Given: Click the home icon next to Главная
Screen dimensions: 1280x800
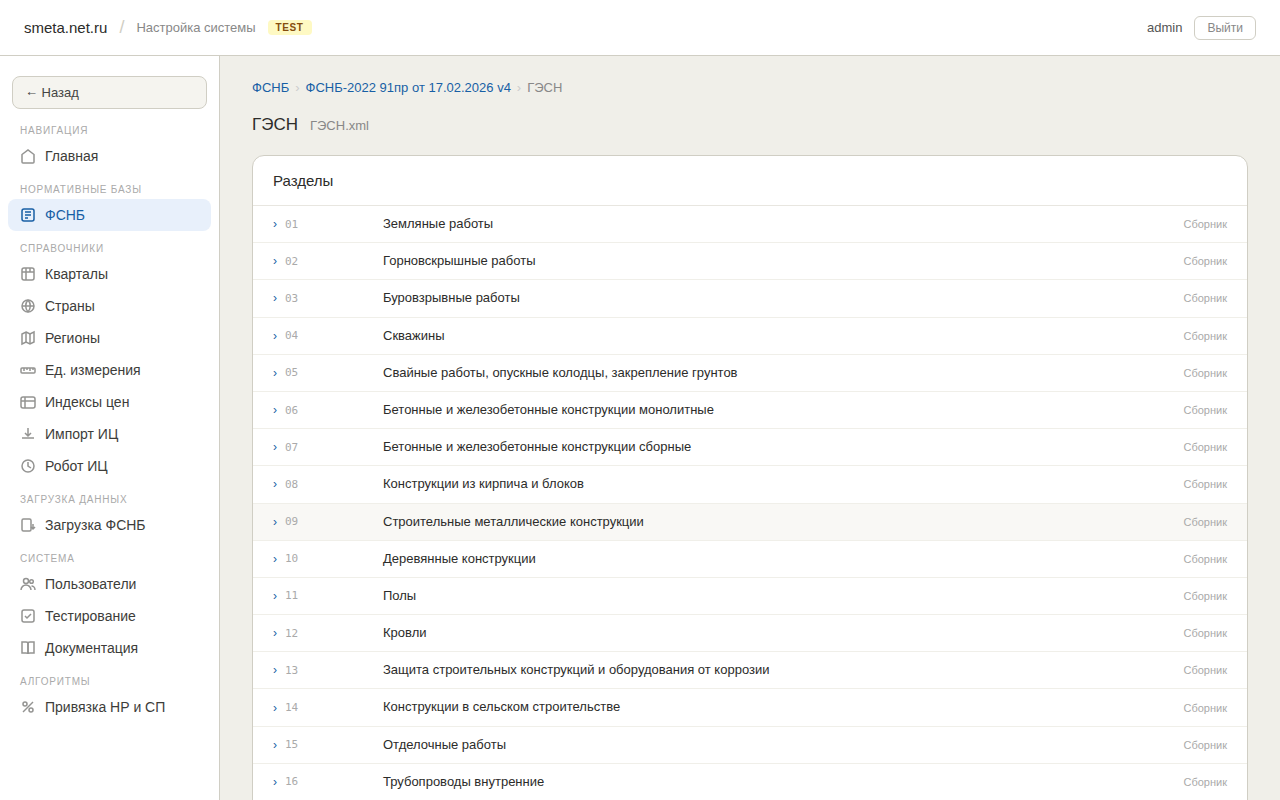Looking at the screenshot, I should pyautogui.click(x=28, y=156).
